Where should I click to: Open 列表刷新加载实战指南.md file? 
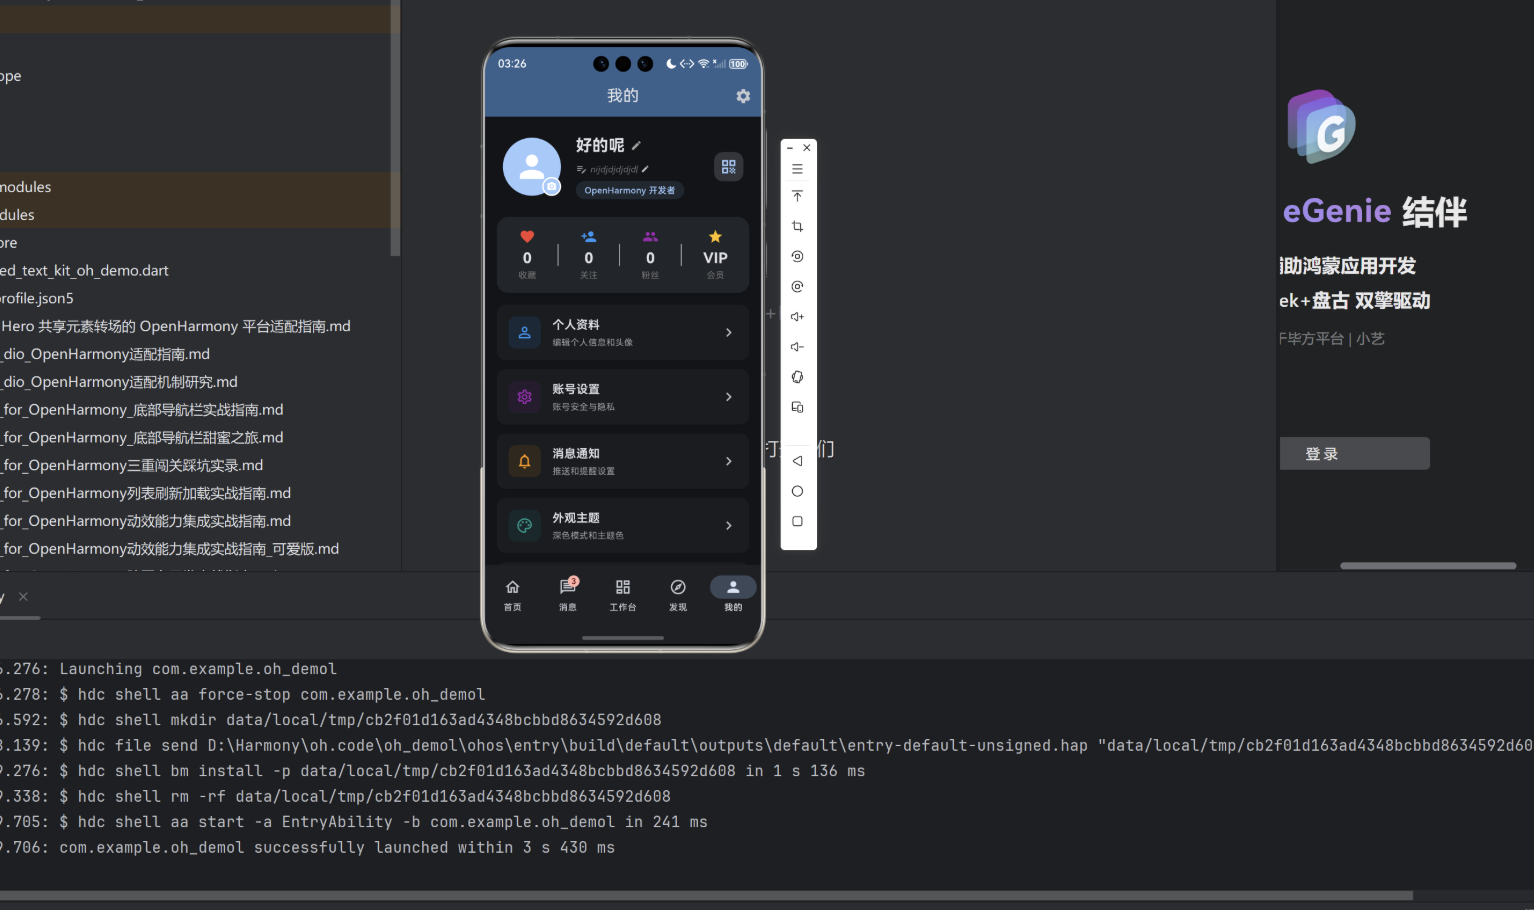(146, 494)
